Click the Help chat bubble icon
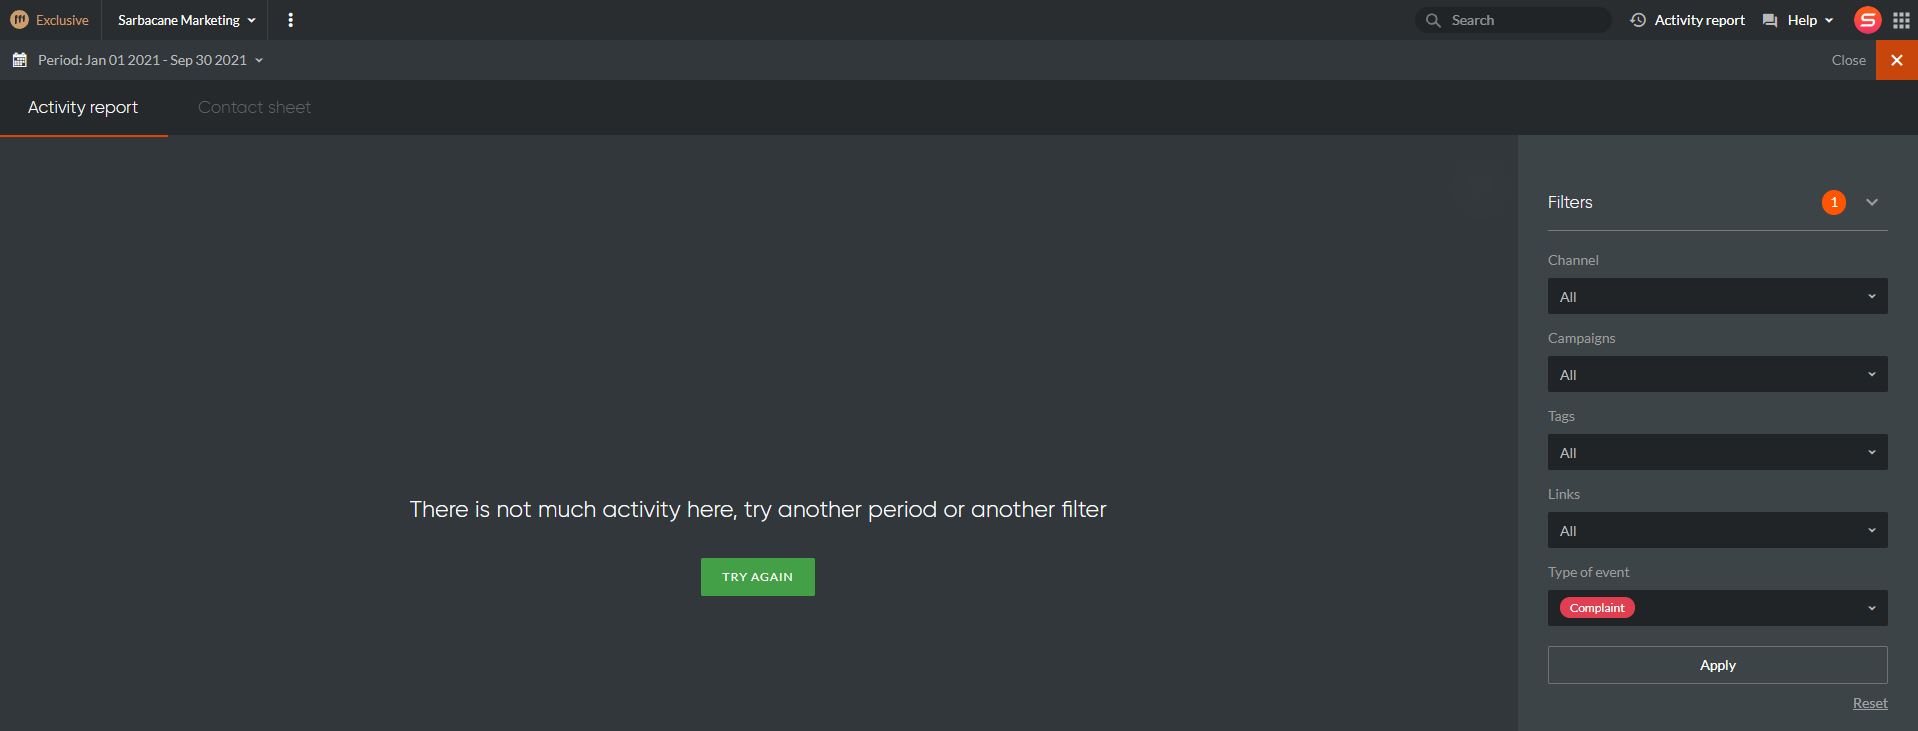1918x731 pixels. pyautogui.click(x=1770, y=20)
